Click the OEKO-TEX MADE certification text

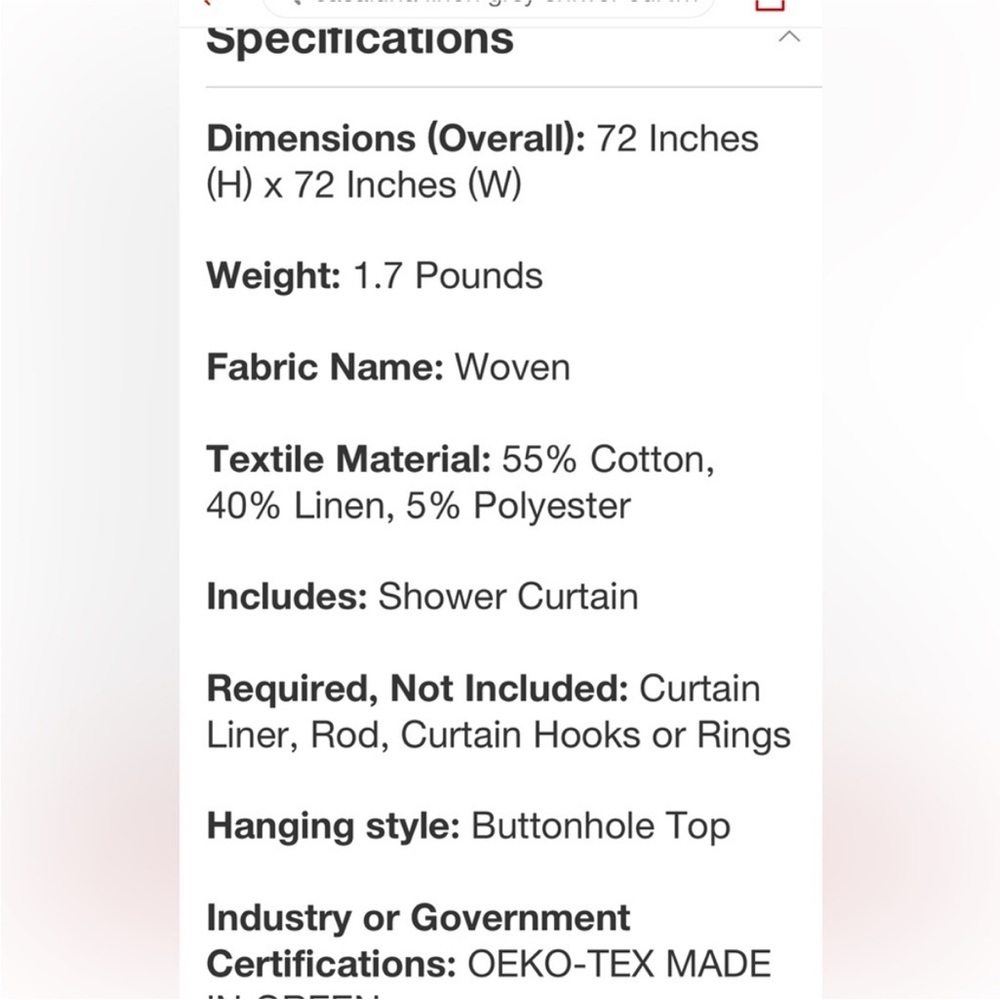pos(619,964)
